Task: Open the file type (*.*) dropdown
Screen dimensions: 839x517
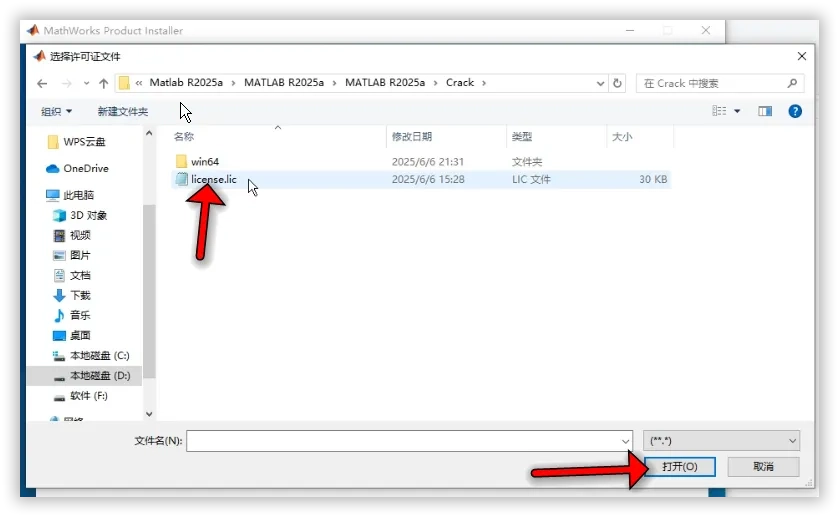Action: click(x=721, y=441)
